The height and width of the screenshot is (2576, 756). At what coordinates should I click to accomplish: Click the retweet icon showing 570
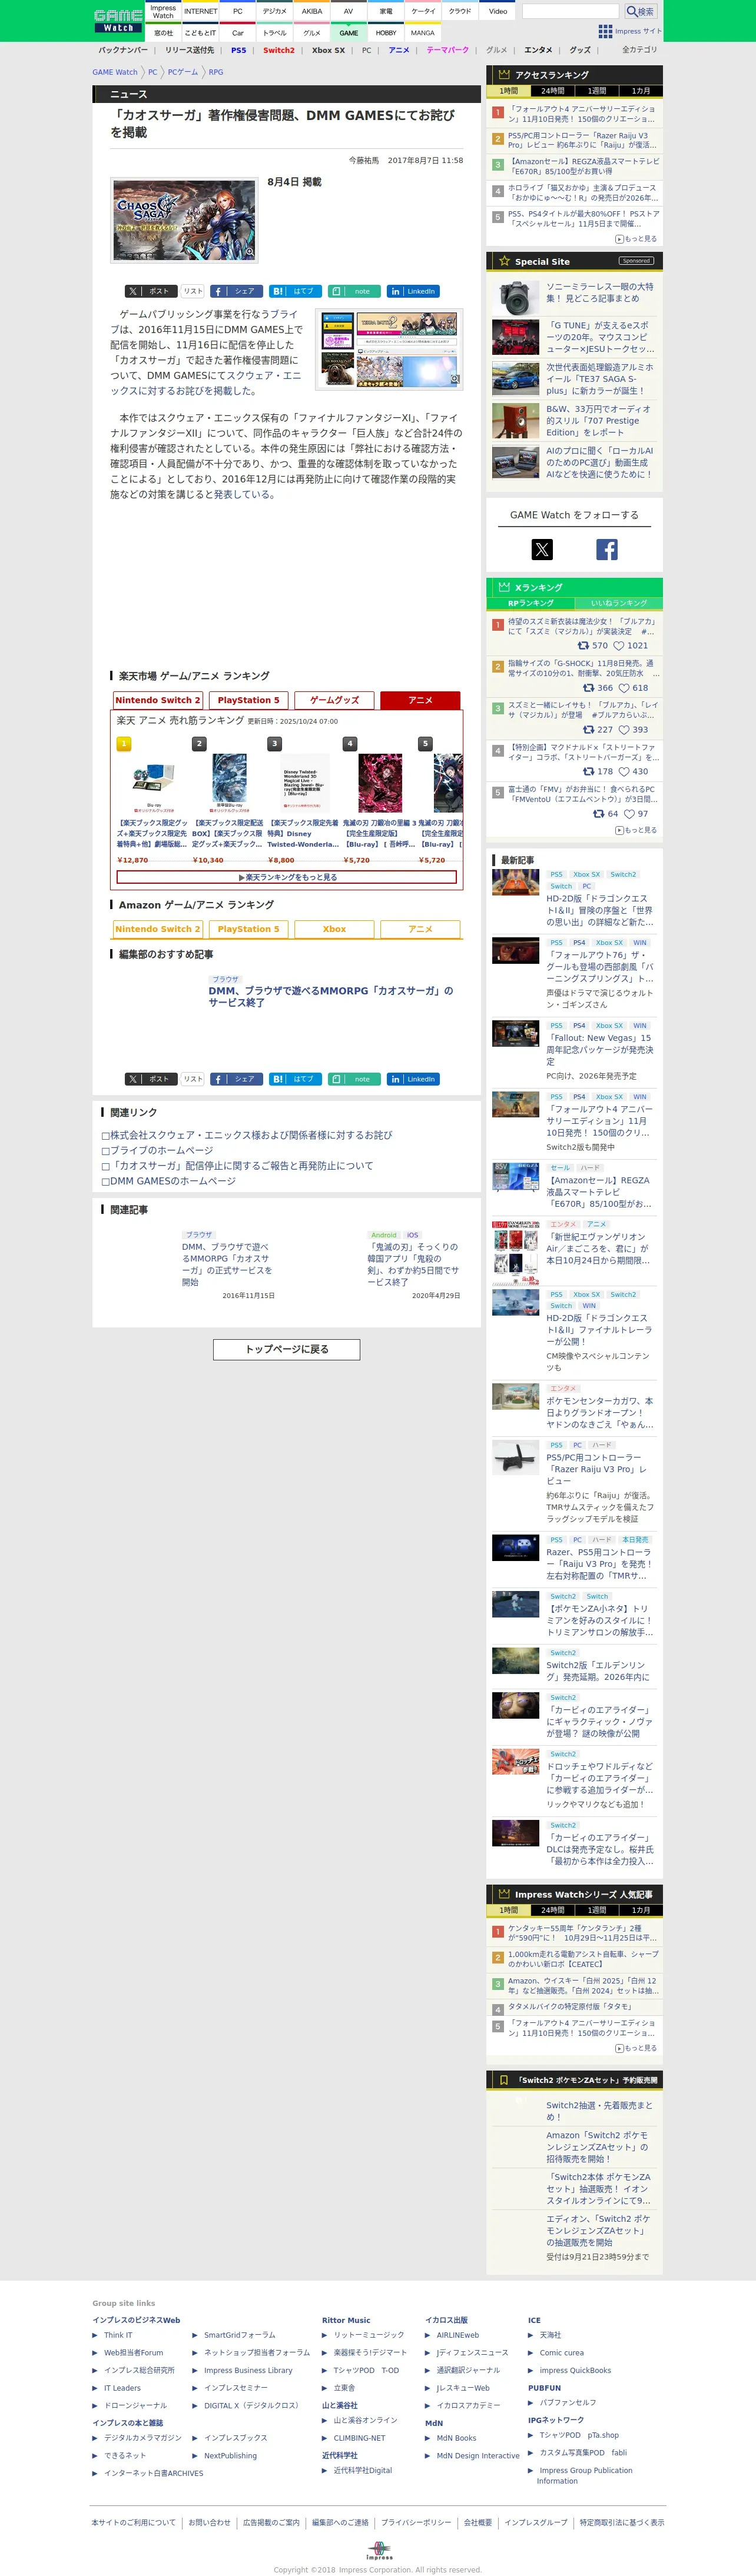pos(584,646)
